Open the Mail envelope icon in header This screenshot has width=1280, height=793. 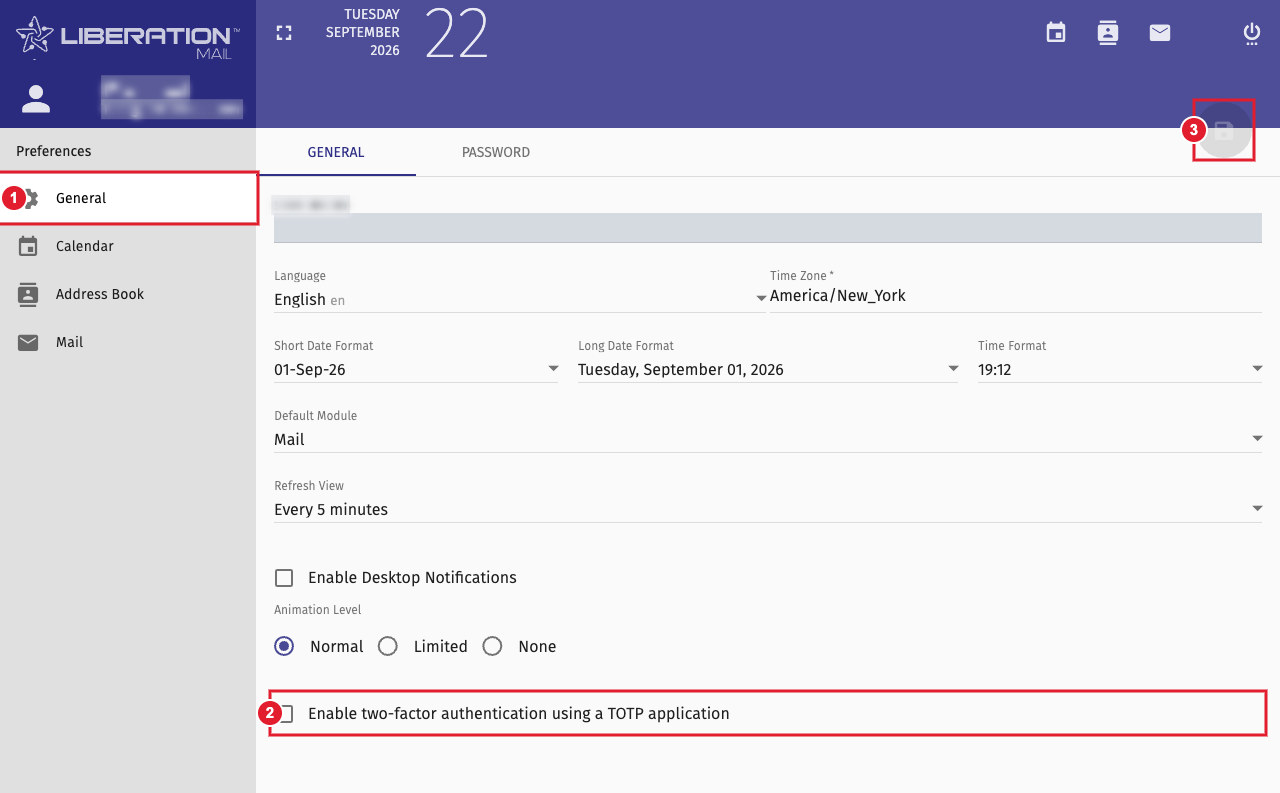click(x=1160, y=33)
